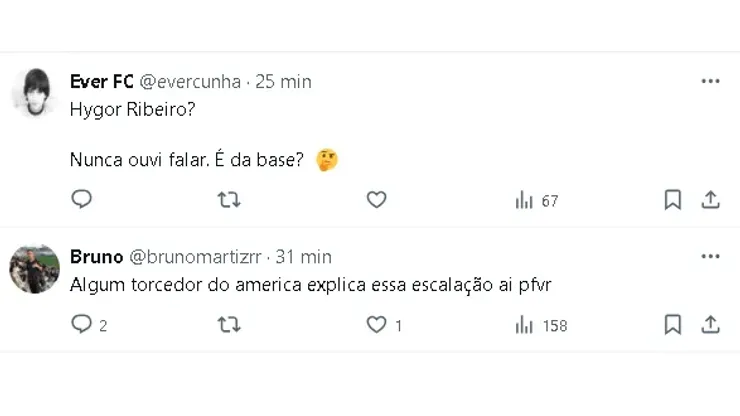Image resolution: width=740 pixels, height=416 pixels.
Task: Open Ever FC's profile picture
Action: click(35, 93)
